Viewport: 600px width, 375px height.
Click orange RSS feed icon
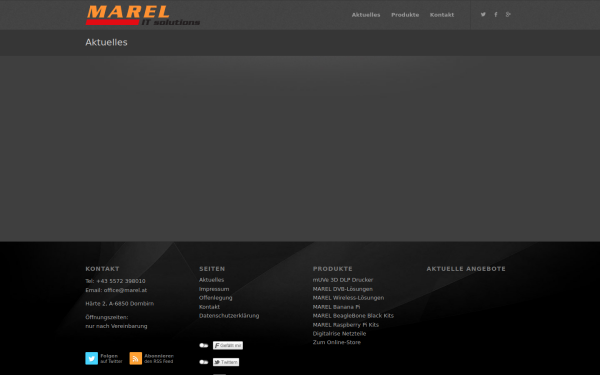(135, 358)
